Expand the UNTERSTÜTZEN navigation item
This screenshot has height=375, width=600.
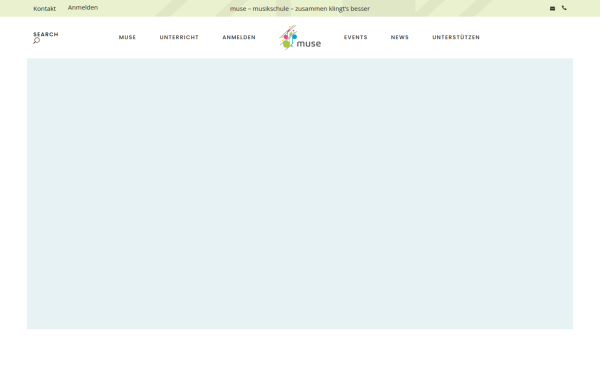[x=456, y=37]
